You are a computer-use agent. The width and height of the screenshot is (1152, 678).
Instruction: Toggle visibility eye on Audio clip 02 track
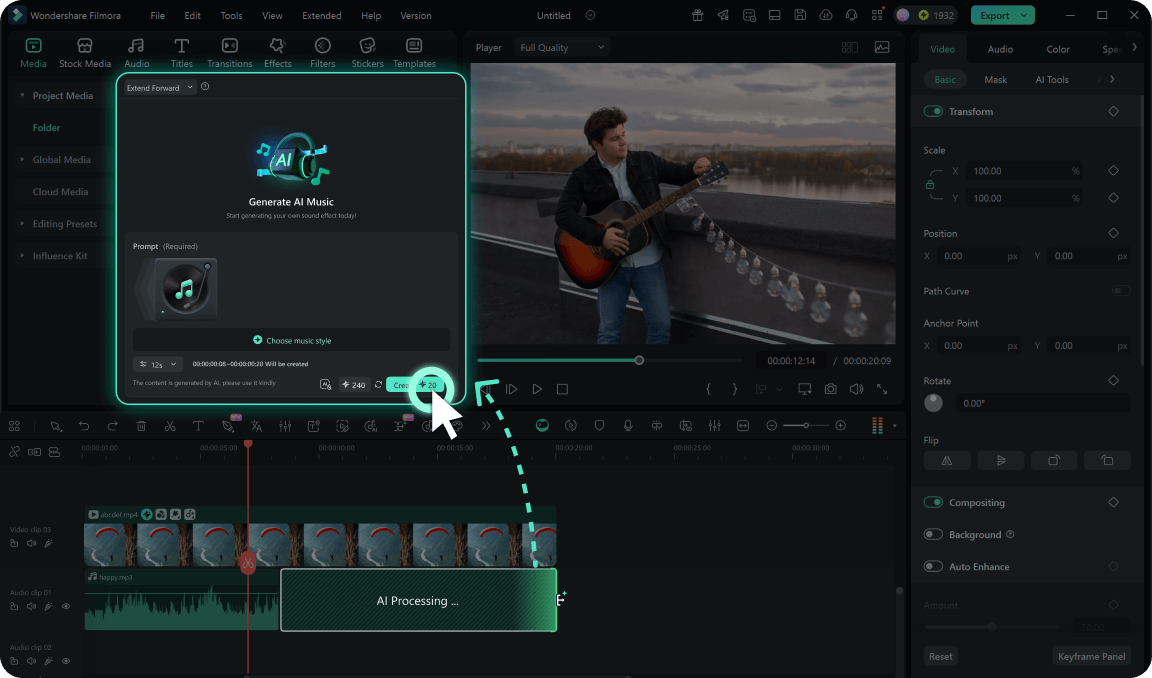click(66, 661)
